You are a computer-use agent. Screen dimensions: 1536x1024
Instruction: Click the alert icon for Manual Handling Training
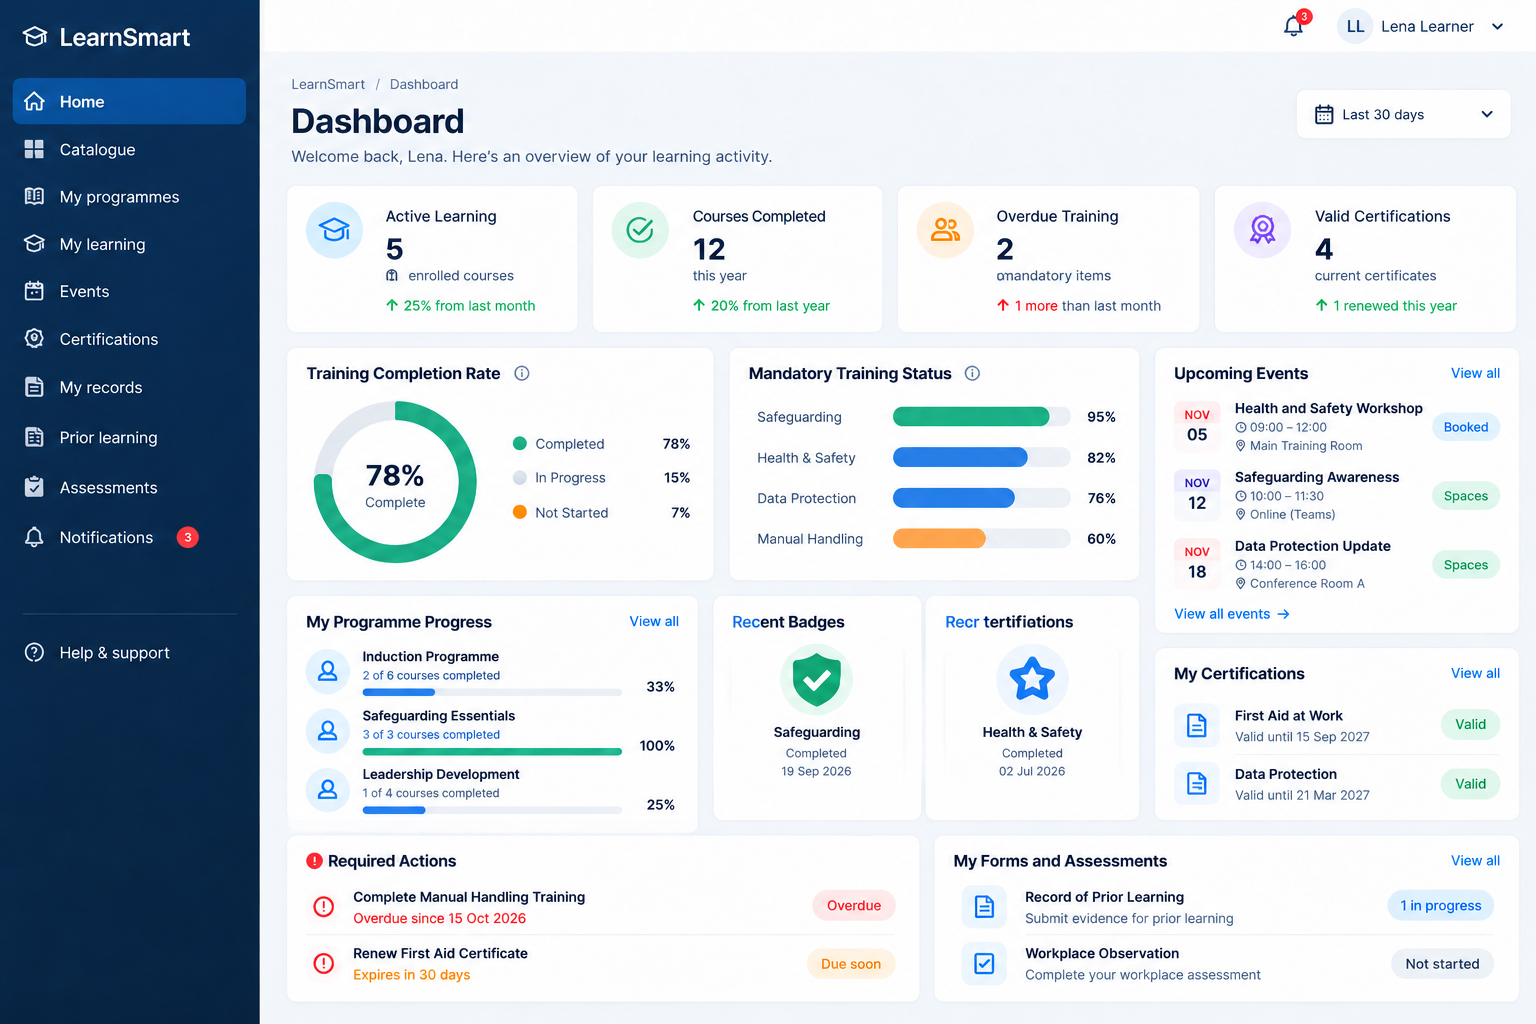[x=324, y=907]
